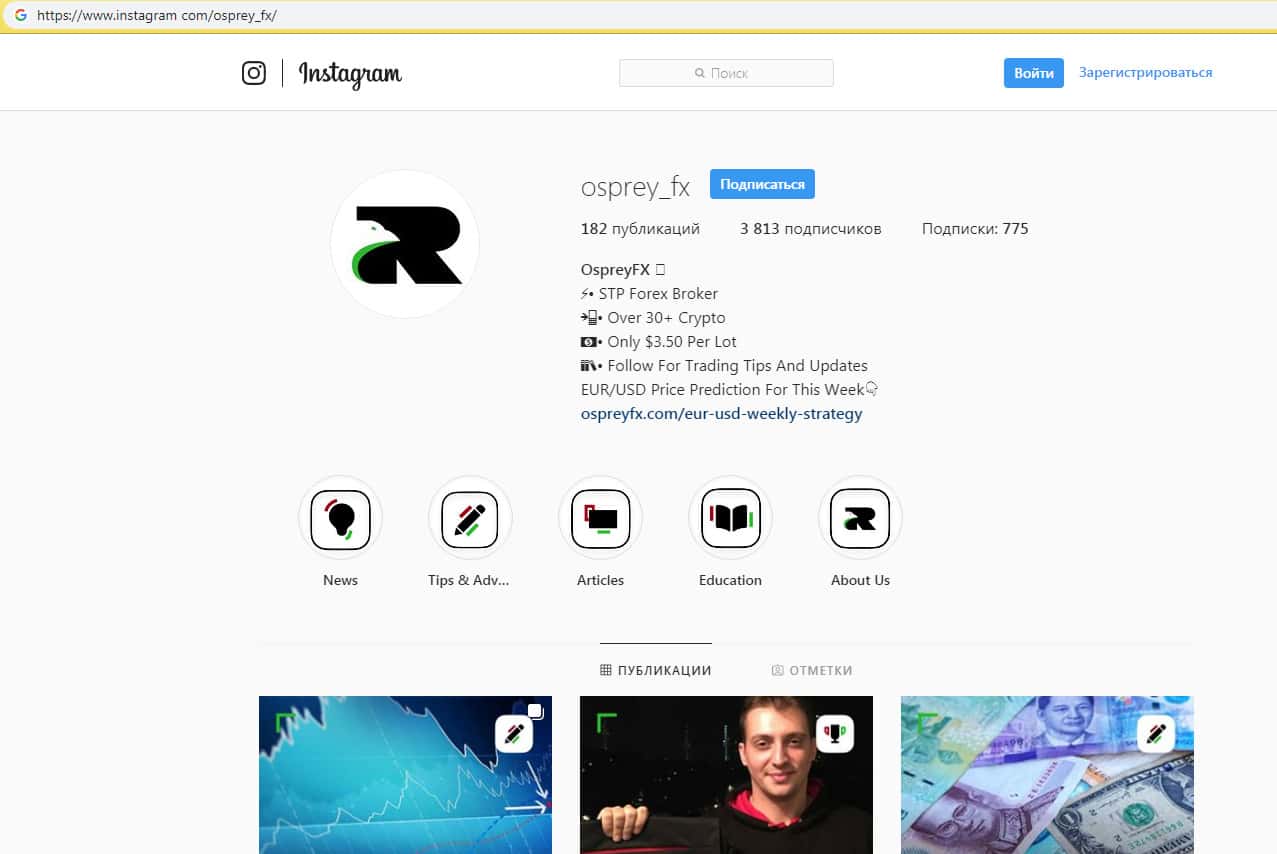The width and height of the screenshot is (1277, 854).
Task: Click the Google favicon in address bar
Action: tap(21, 15)
